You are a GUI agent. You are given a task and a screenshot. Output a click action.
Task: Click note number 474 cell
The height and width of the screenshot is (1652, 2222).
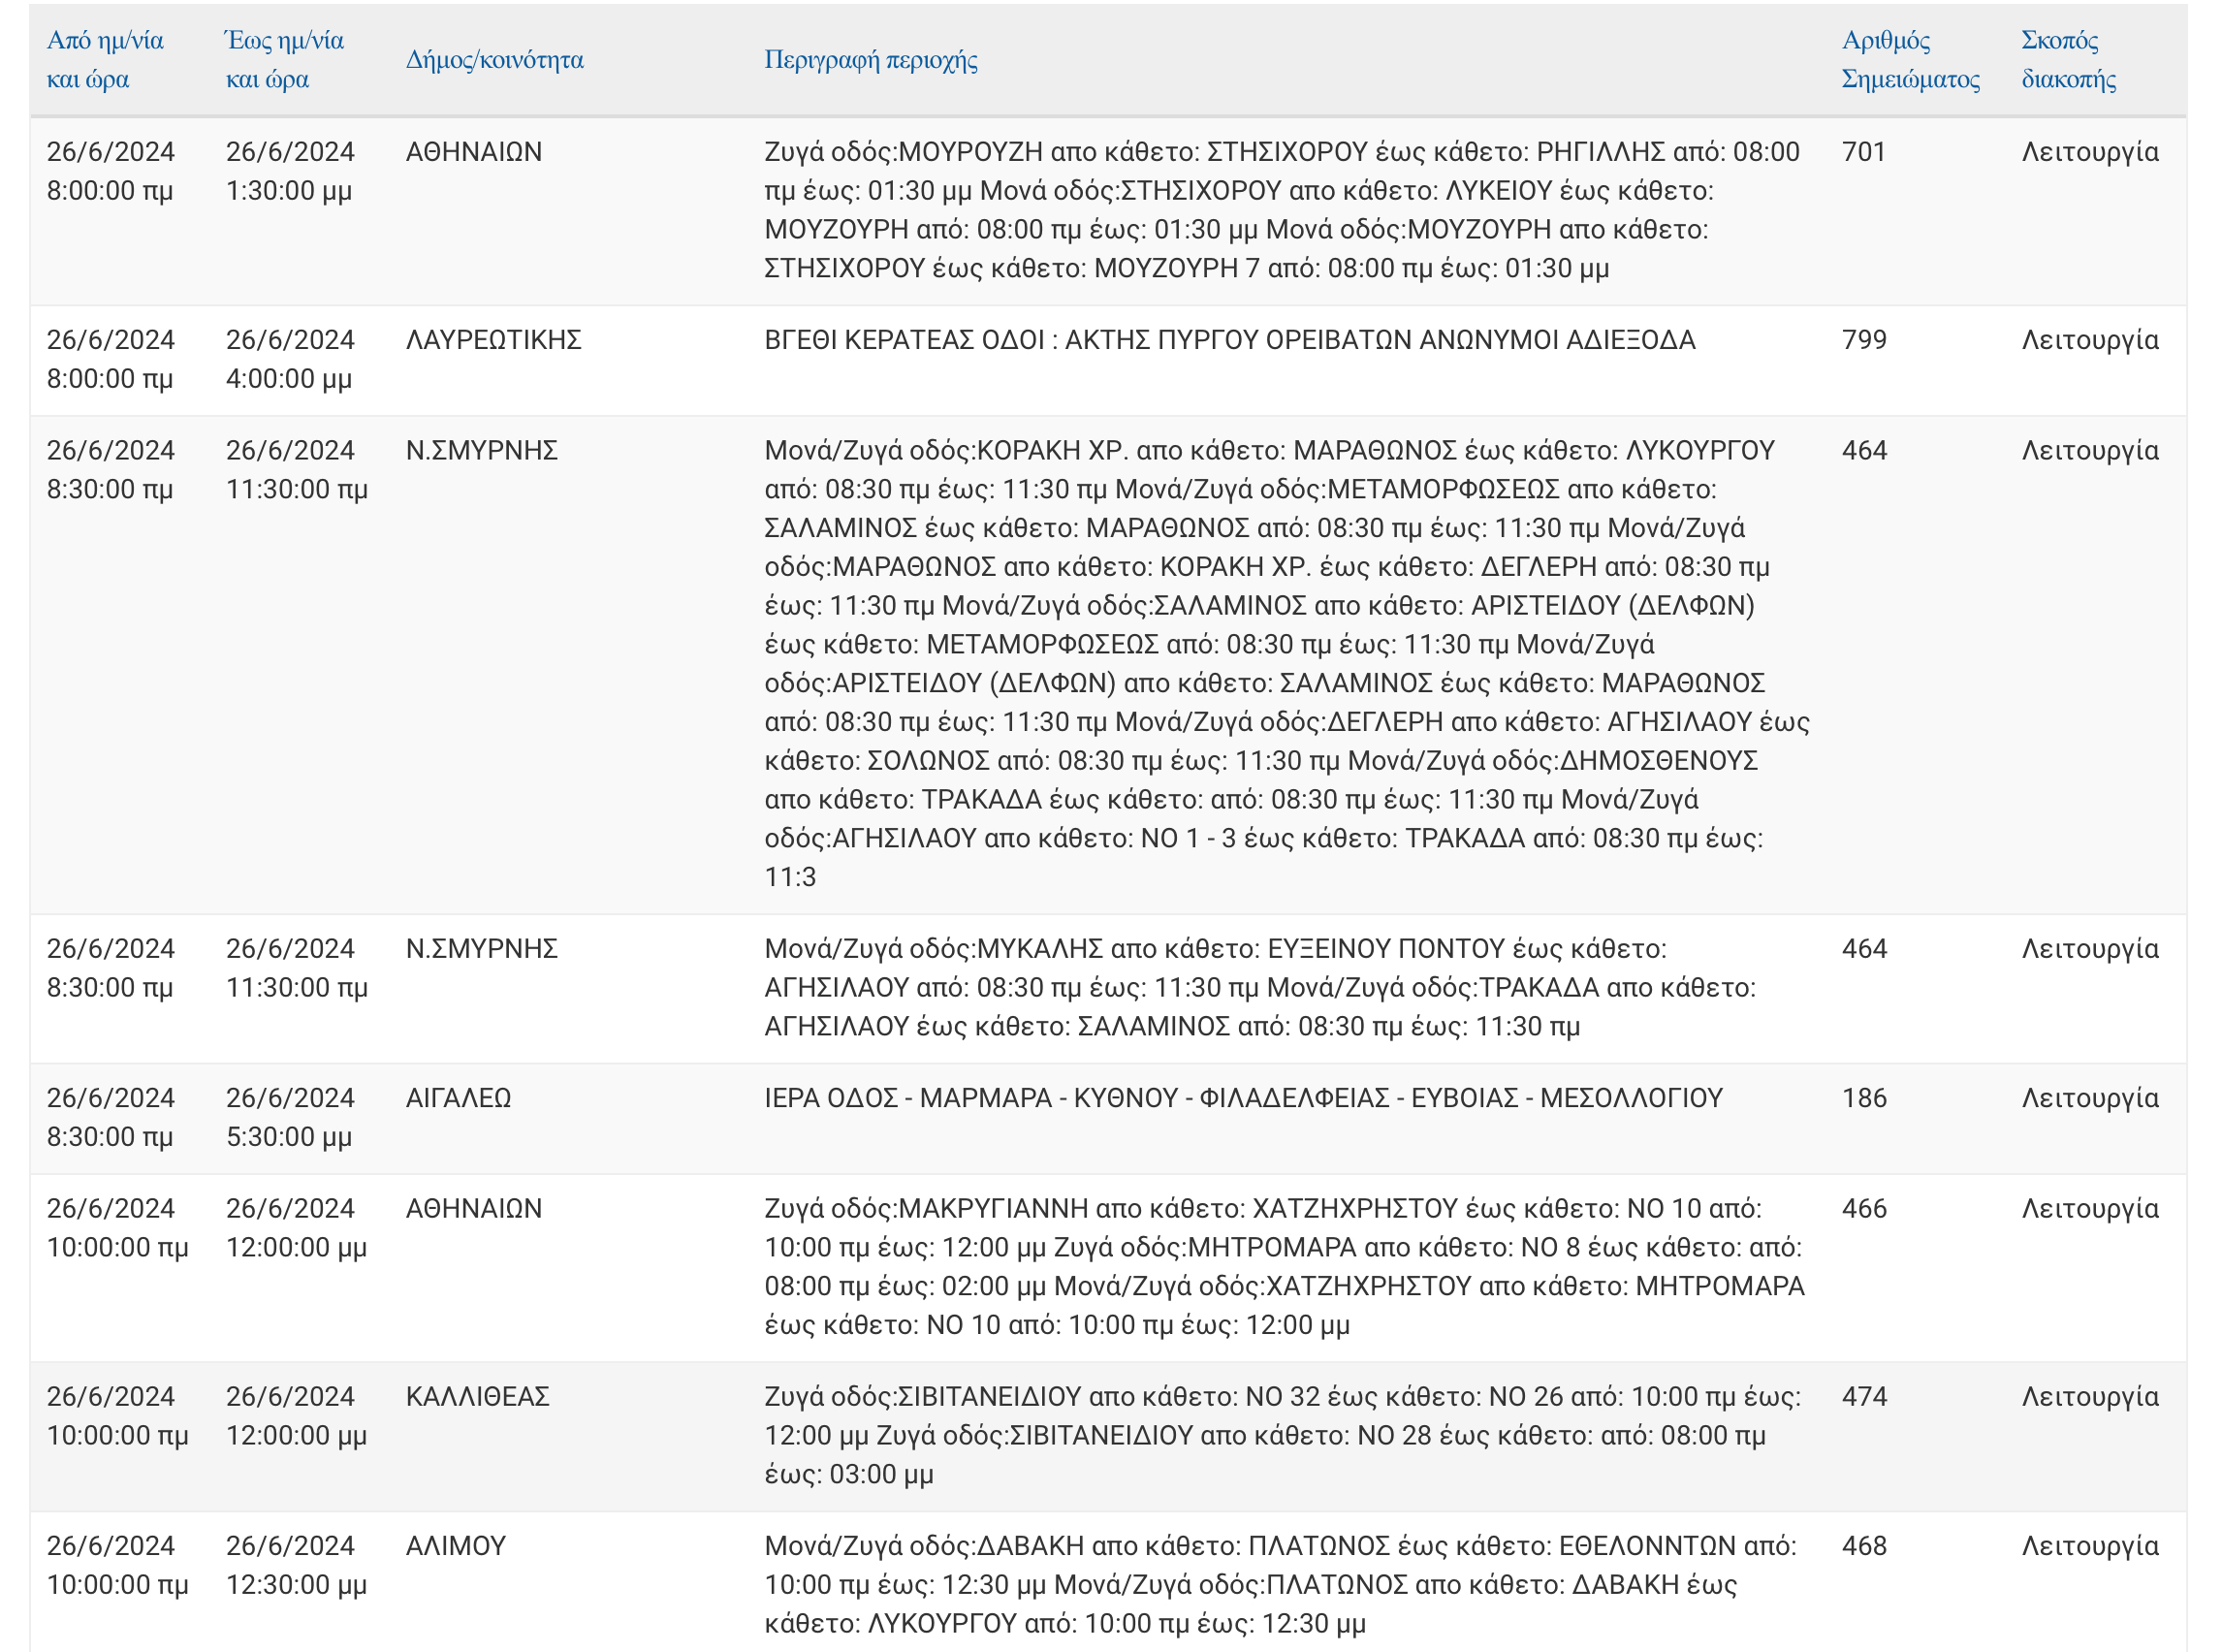coord(1863,1396)
